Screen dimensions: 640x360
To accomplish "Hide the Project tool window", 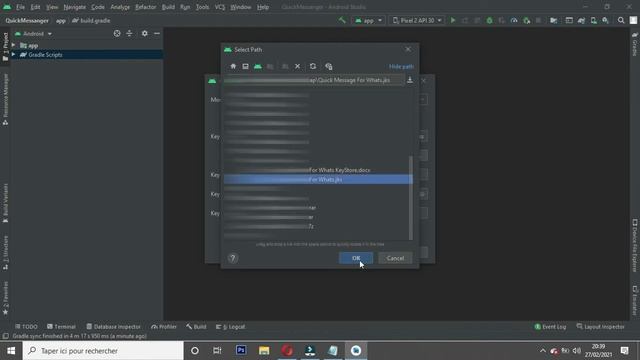I will [x=157, y=33].
